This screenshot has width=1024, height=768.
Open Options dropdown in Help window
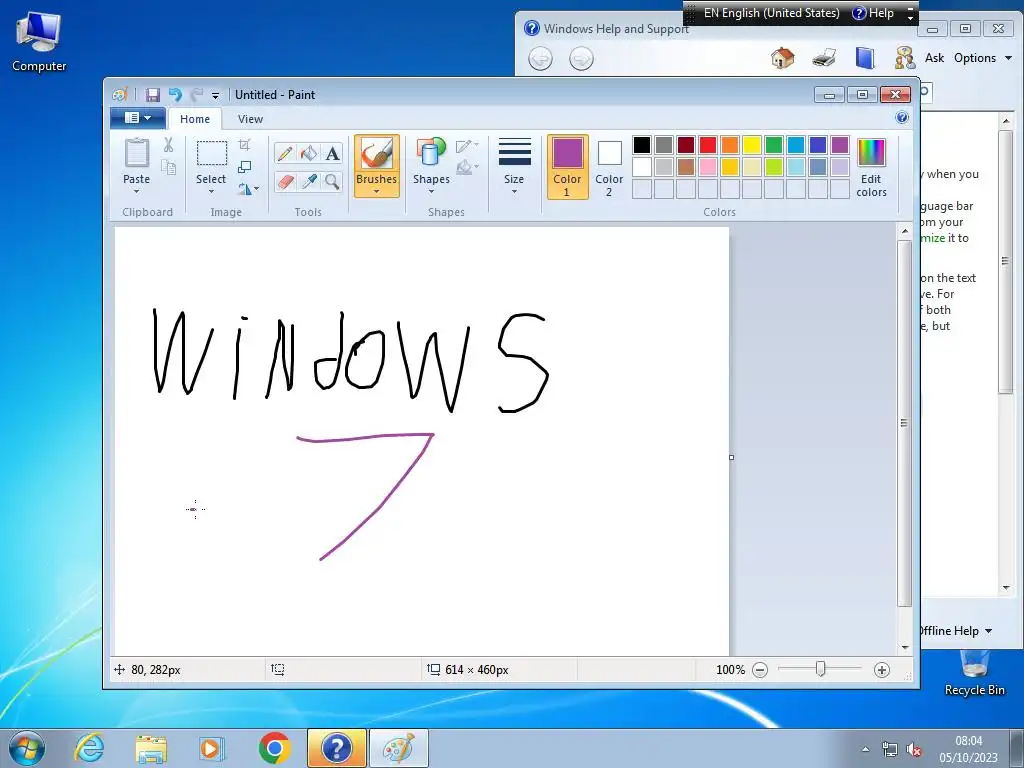coord(983,58)
